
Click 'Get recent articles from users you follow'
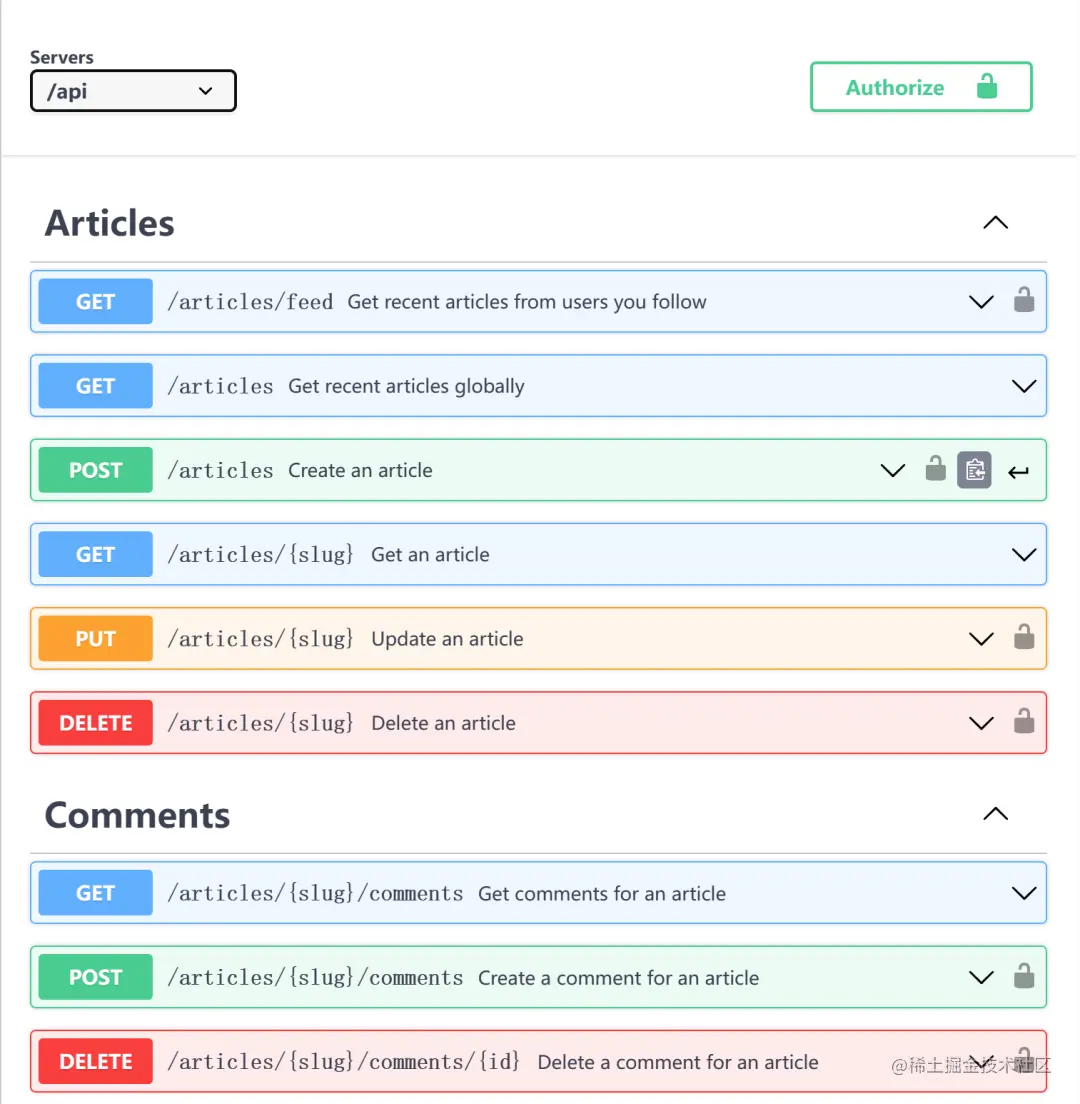pyautogui.click(x=527, y=302)
